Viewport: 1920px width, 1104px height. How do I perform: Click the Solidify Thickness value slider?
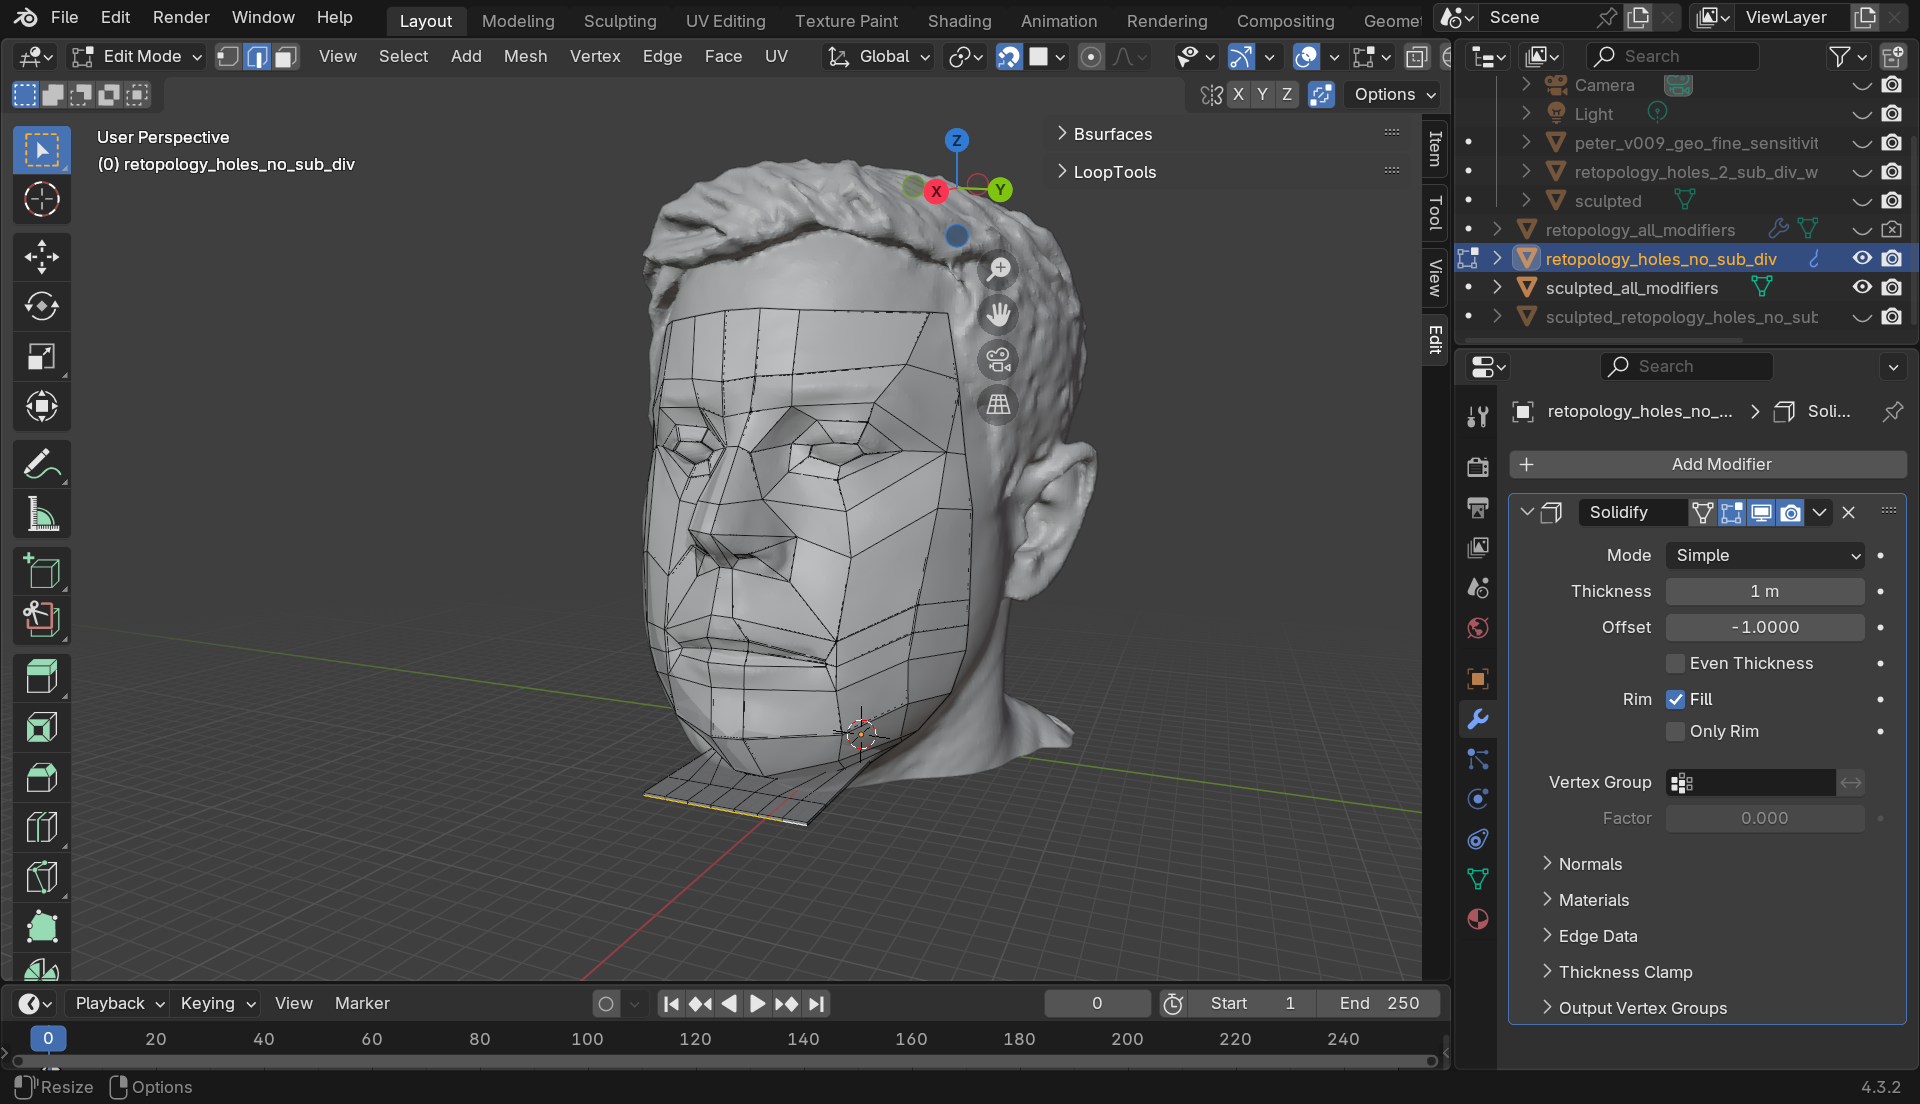point(1765,591)
